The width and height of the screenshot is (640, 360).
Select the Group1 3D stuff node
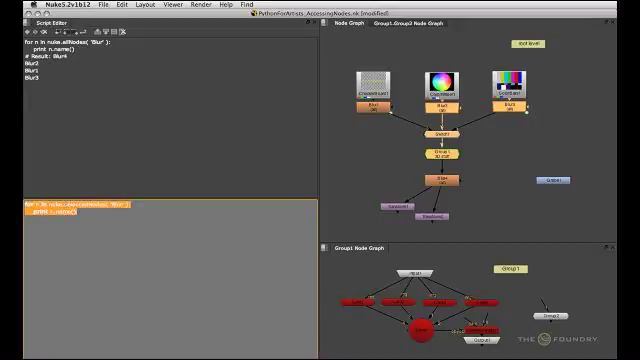(442, 154)
